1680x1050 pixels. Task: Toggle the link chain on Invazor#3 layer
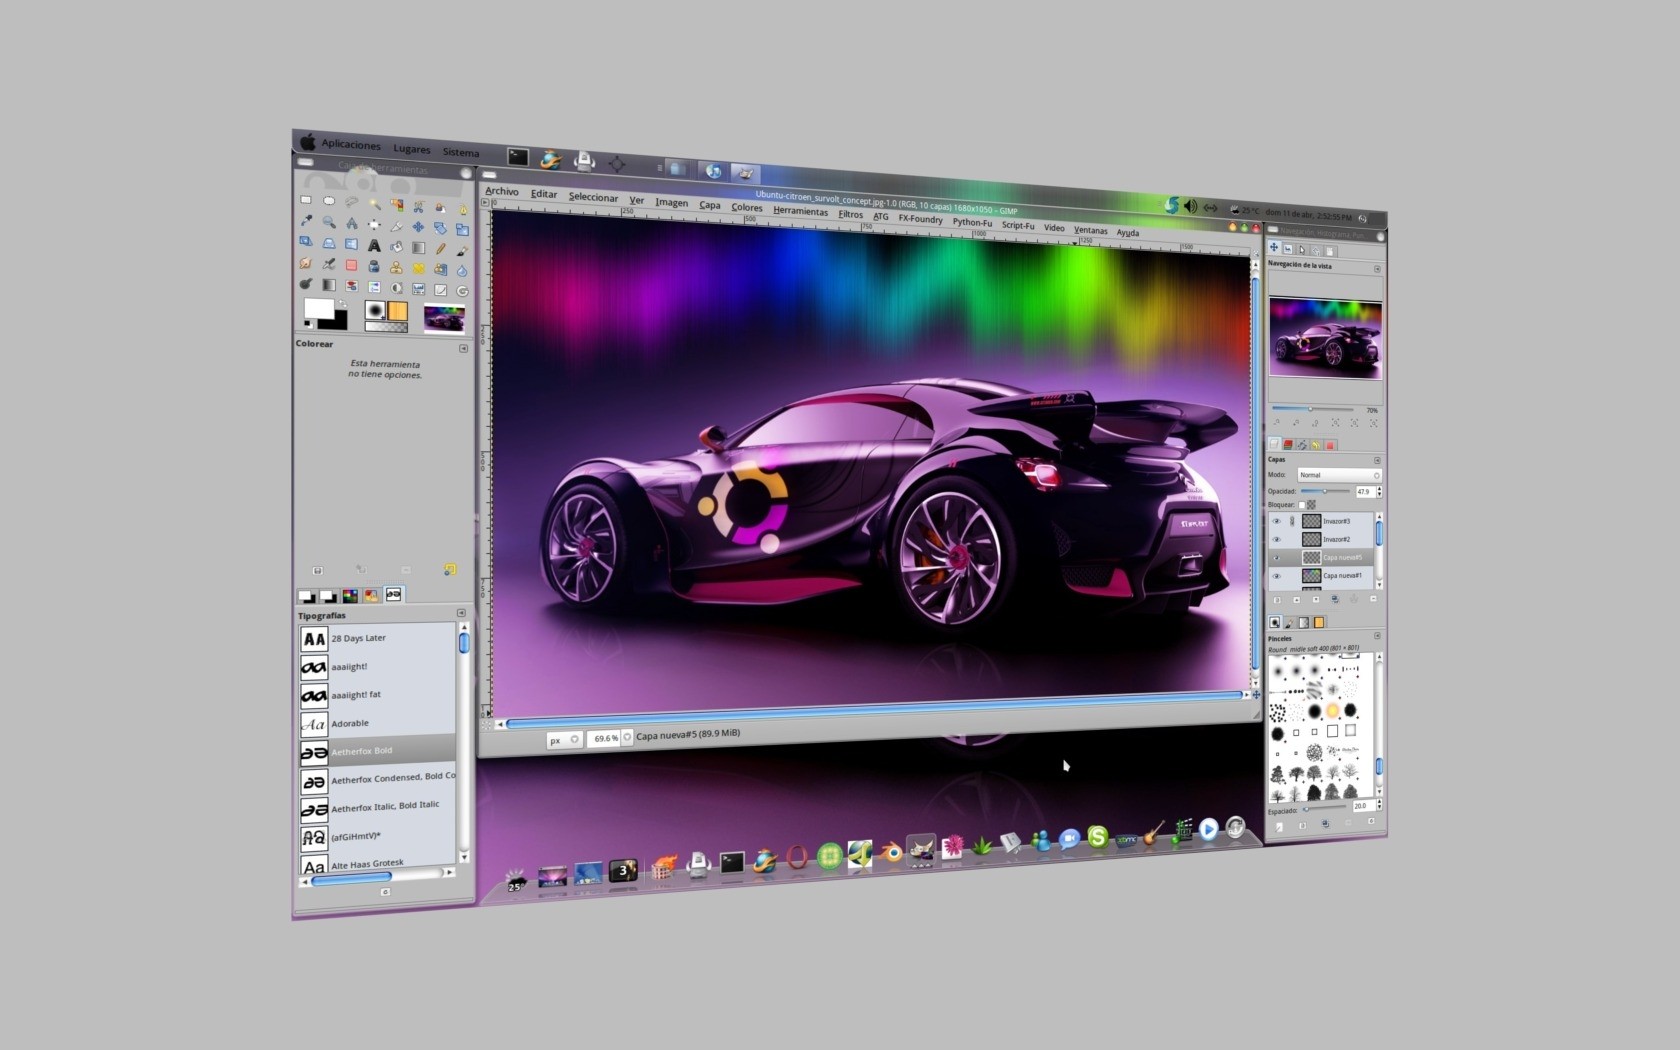point(1292,521)
